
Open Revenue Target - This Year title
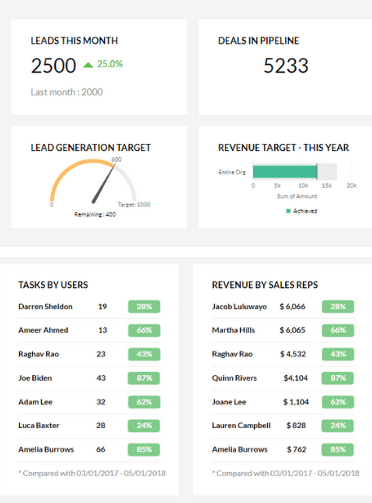[x=284, y=148]
